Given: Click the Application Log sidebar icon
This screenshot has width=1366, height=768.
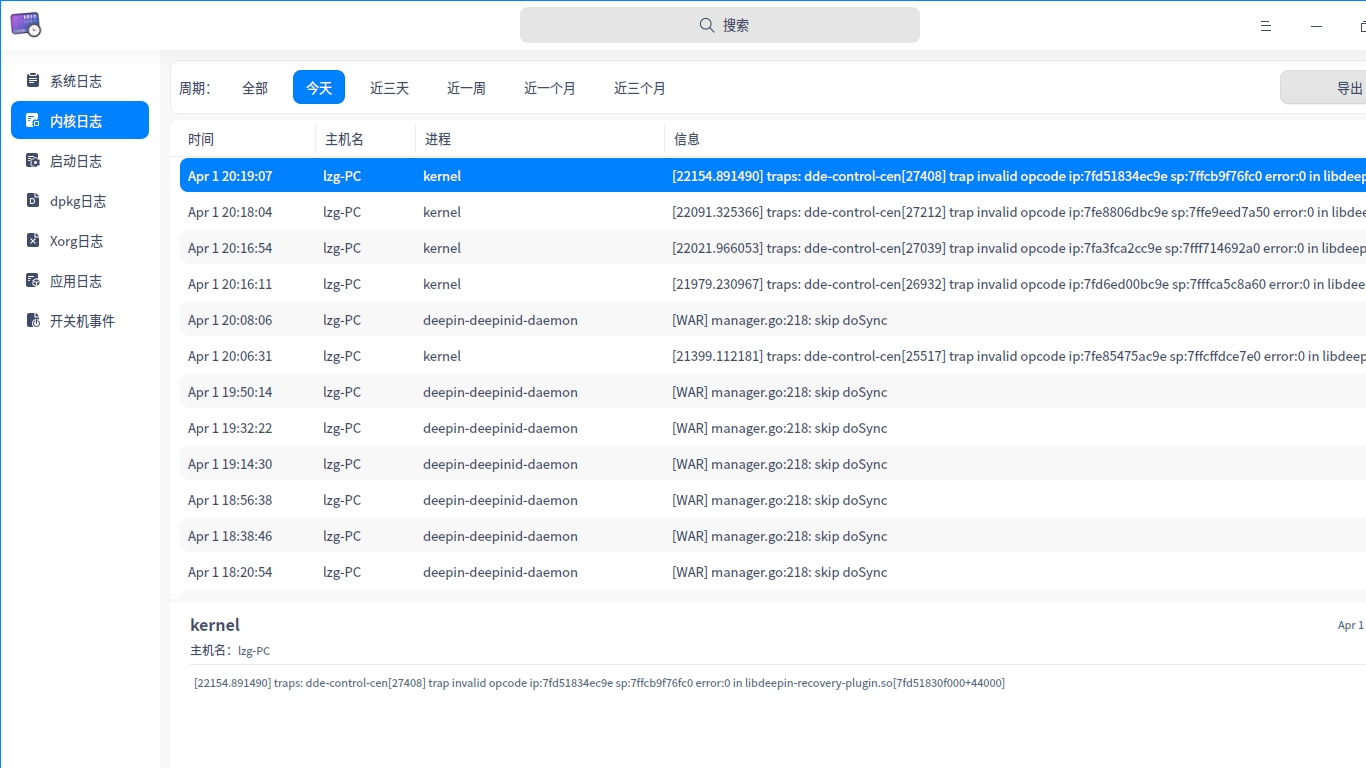Looking at the screenshot, I should coord(33,281).
